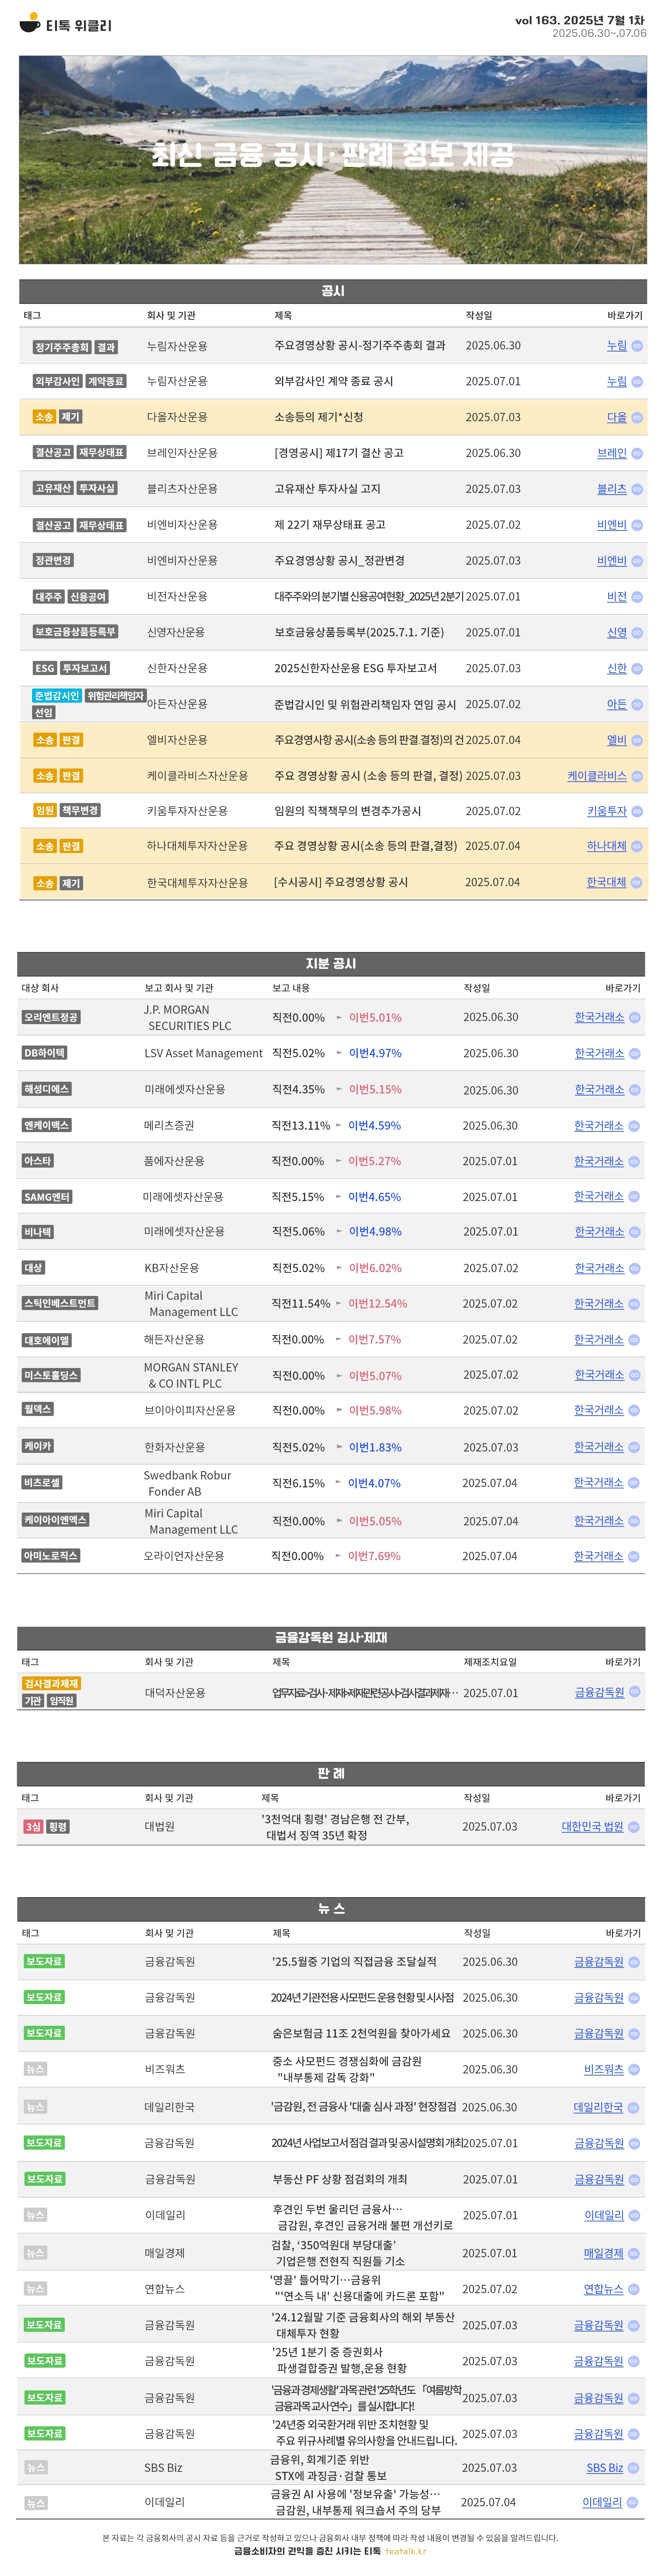Click the link icon beside 키움투자

[x=637, y=812]
